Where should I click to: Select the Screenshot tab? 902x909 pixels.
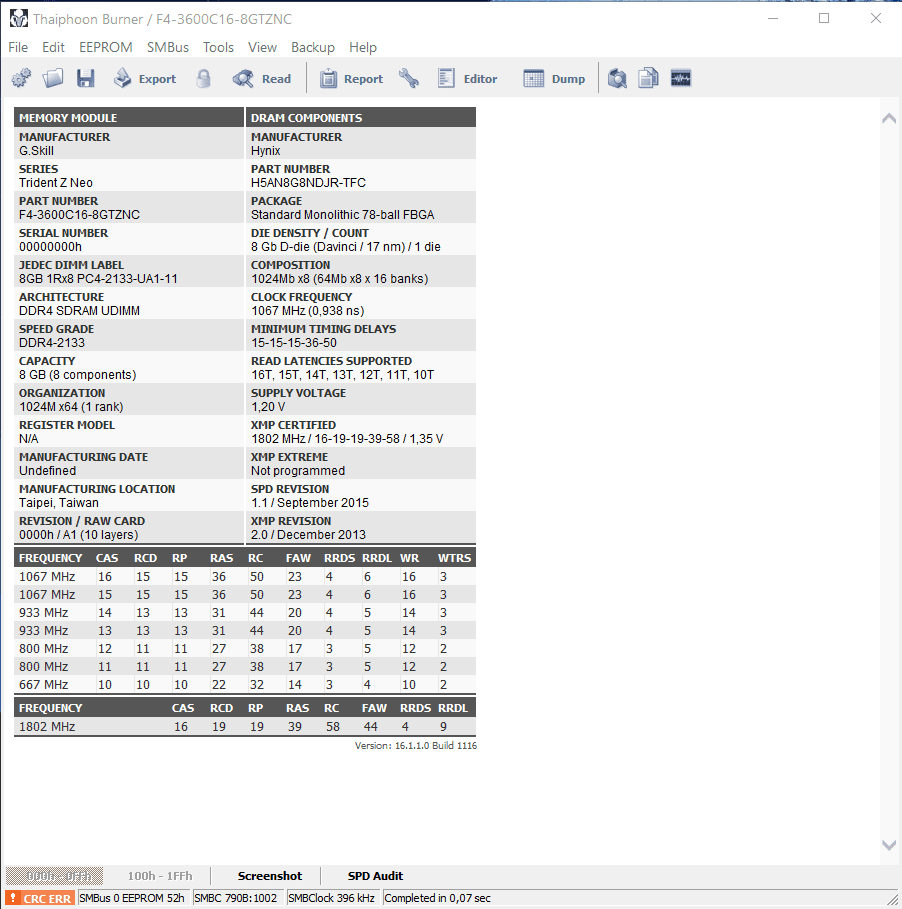(x=270, y=875)
